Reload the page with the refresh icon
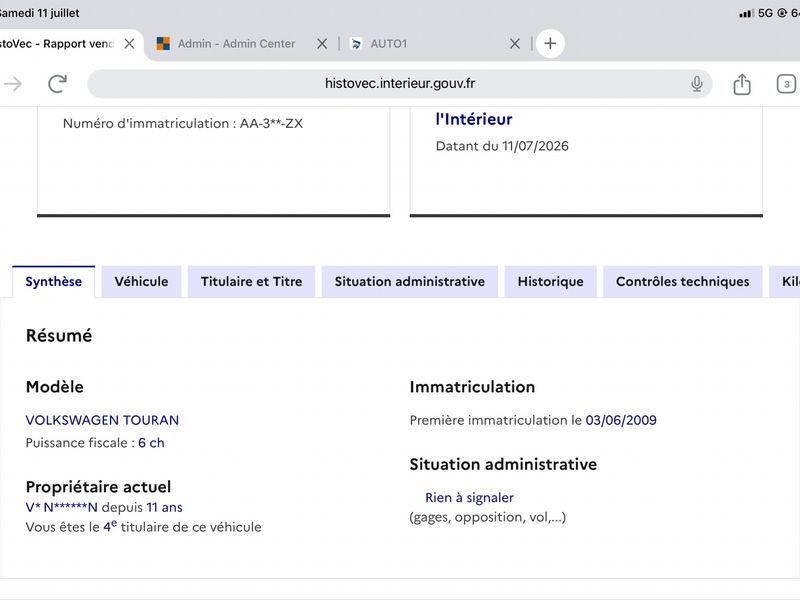This screenshot has width=800, height=600. [57, 84]
